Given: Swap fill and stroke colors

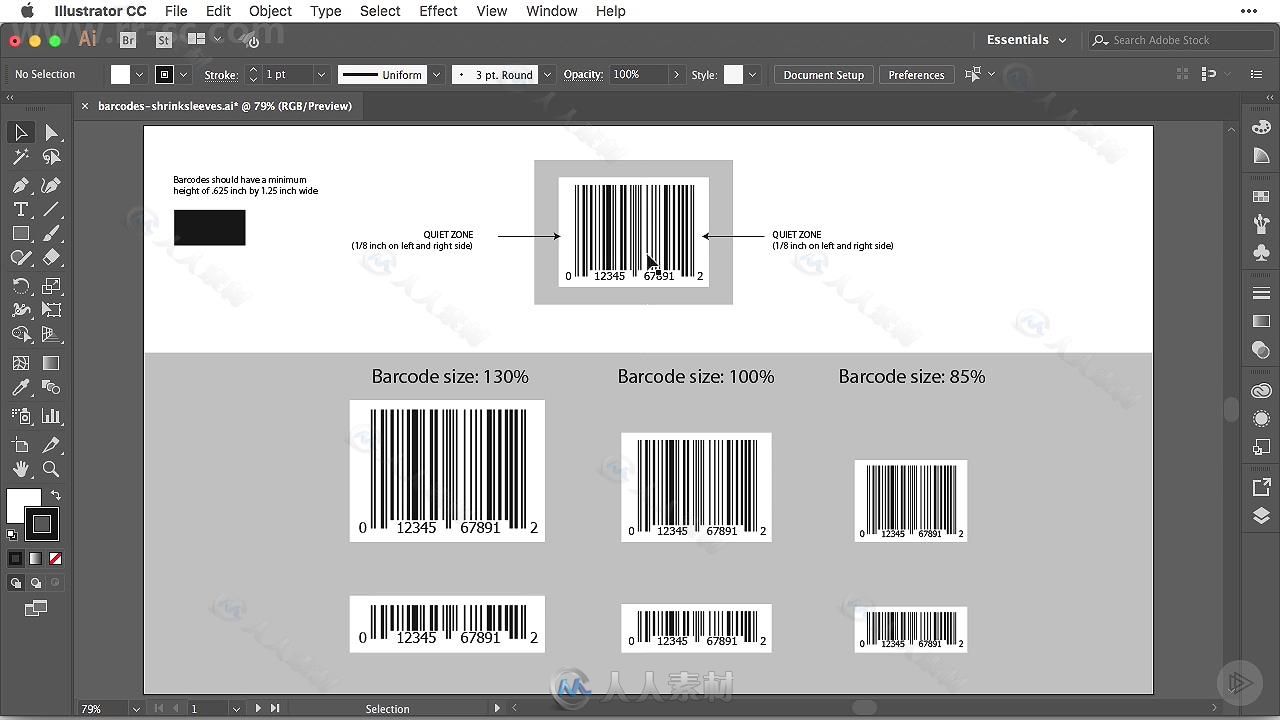Looking at the screenshot, I should click(x=55, y=495).
